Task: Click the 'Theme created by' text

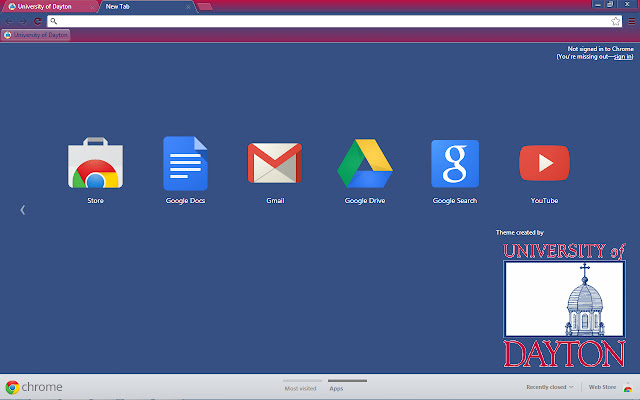Action: (520, 233)
